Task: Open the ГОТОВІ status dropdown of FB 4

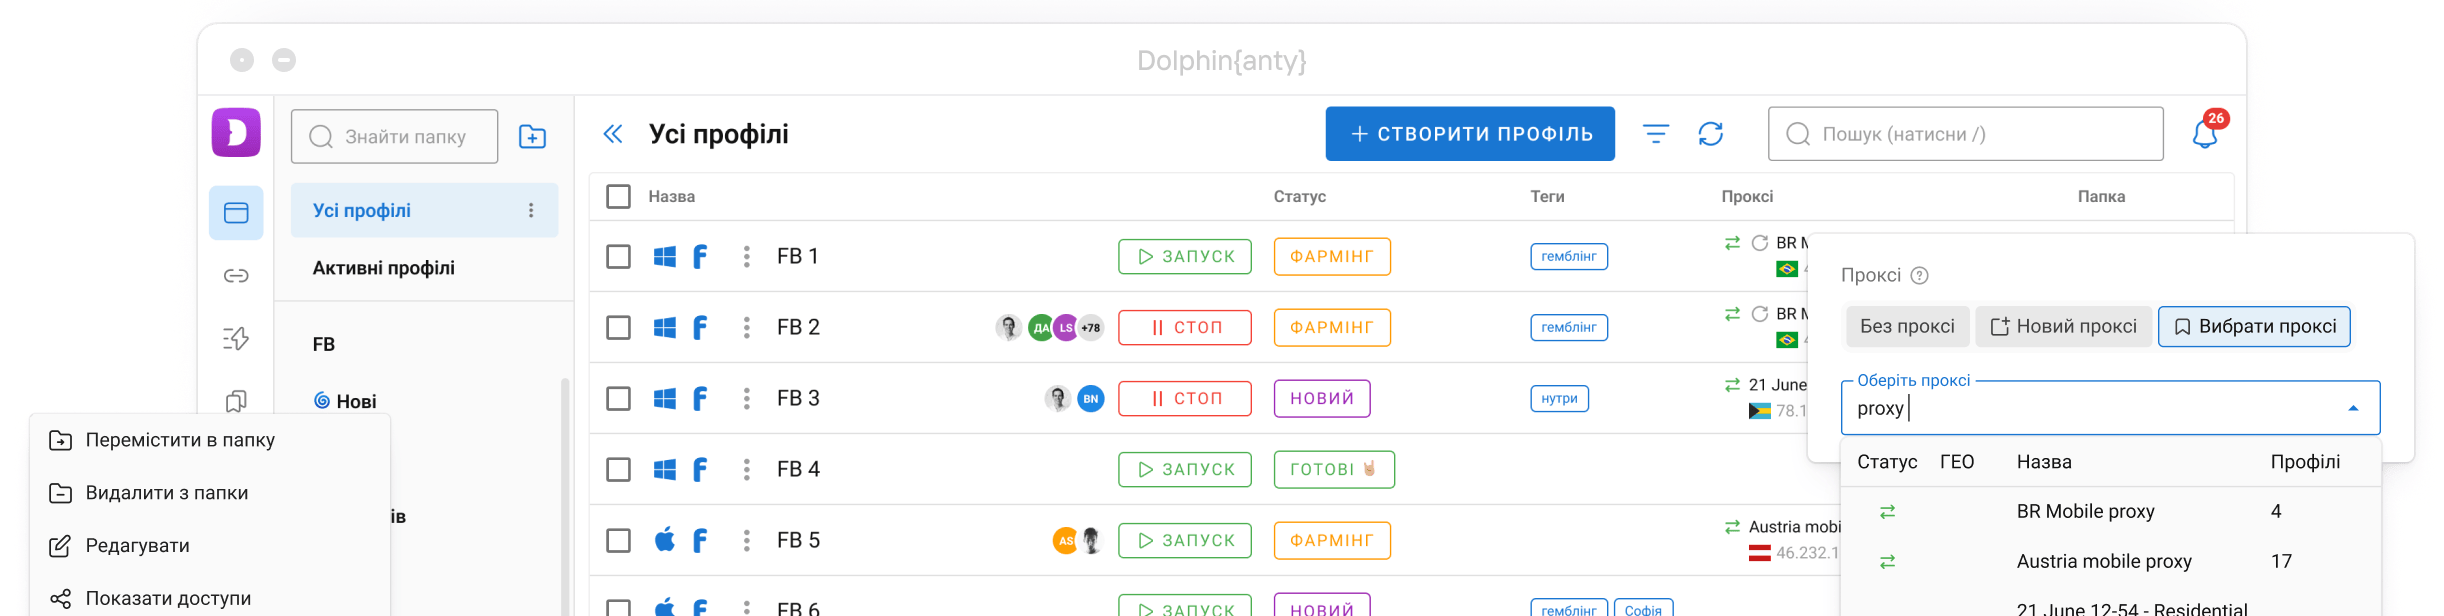Action: (x=1334, y=469)
